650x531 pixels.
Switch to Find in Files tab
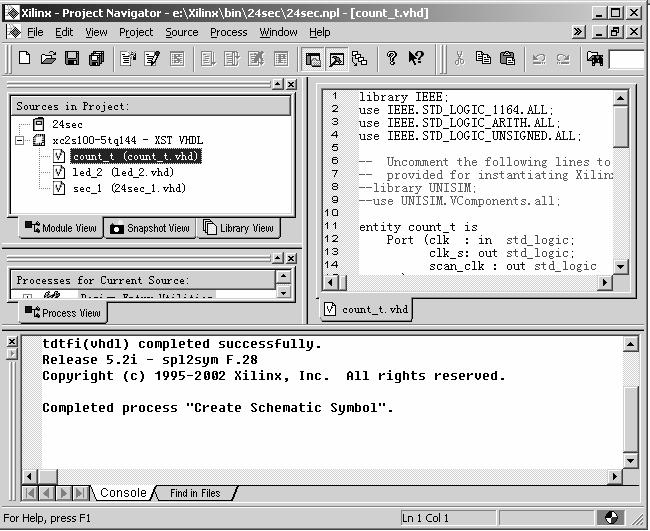195,493
